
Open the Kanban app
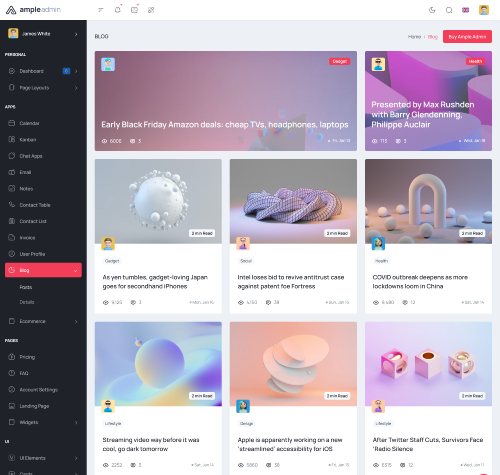click(43, 140)
